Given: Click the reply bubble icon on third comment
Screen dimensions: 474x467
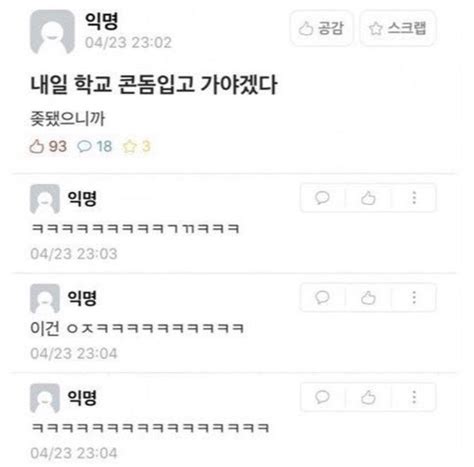Looking at the screenshot, I should tap(322, 397).
